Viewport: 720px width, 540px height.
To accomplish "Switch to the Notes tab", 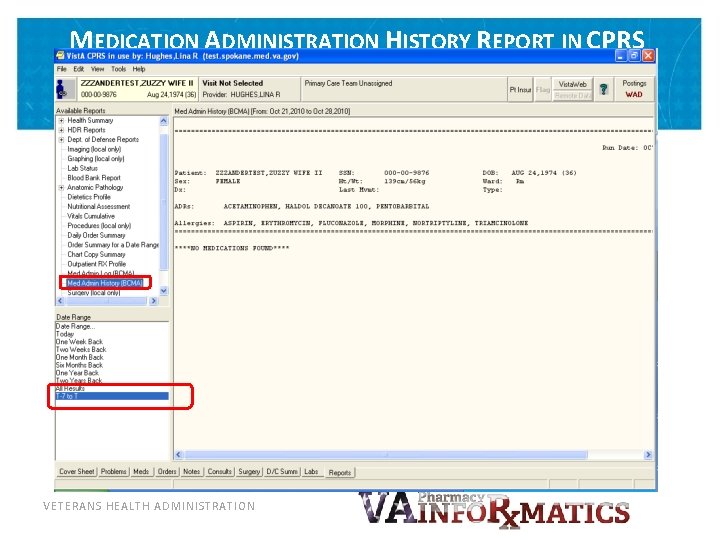I will tap(191, 472).
